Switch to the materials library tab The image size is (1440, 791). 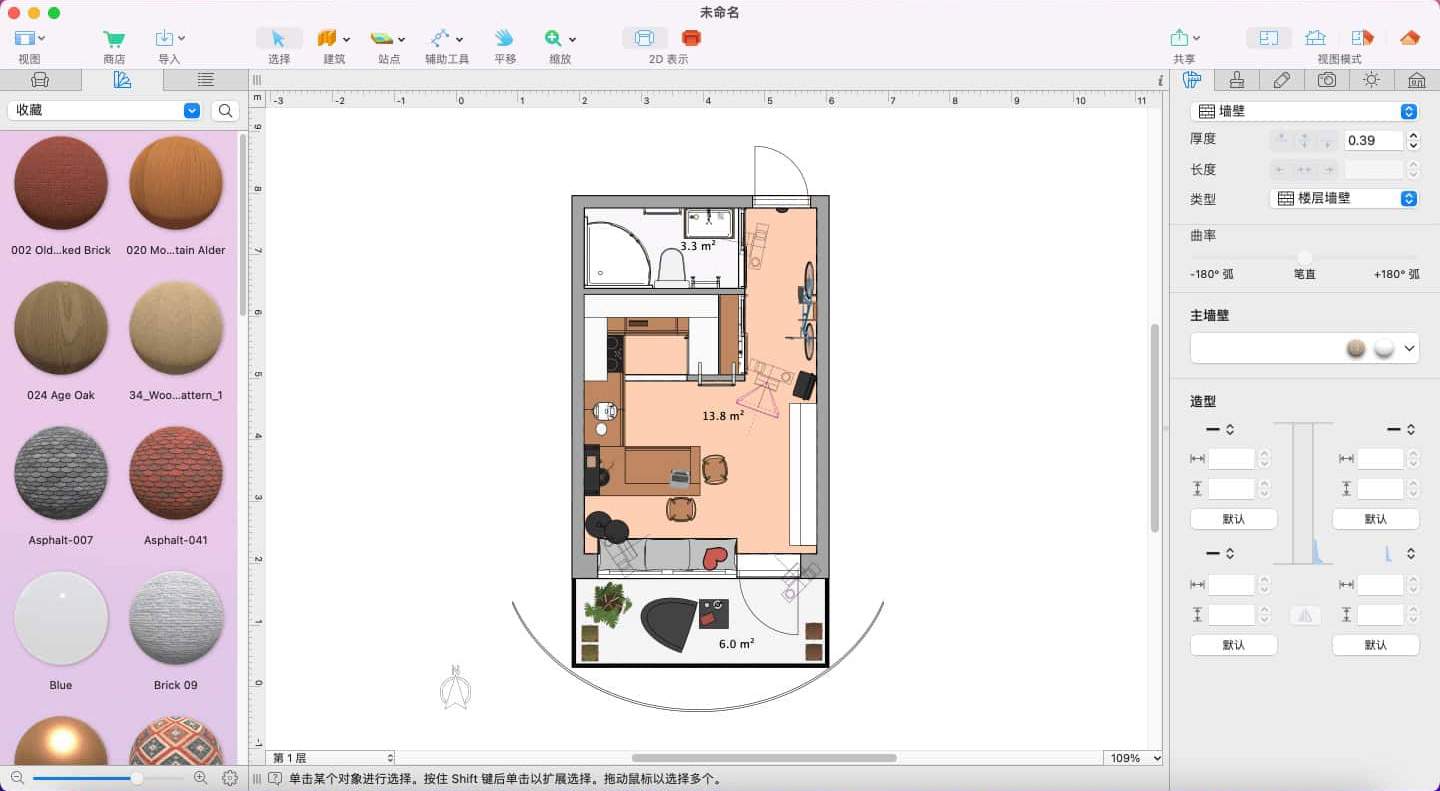click(122, 80)
